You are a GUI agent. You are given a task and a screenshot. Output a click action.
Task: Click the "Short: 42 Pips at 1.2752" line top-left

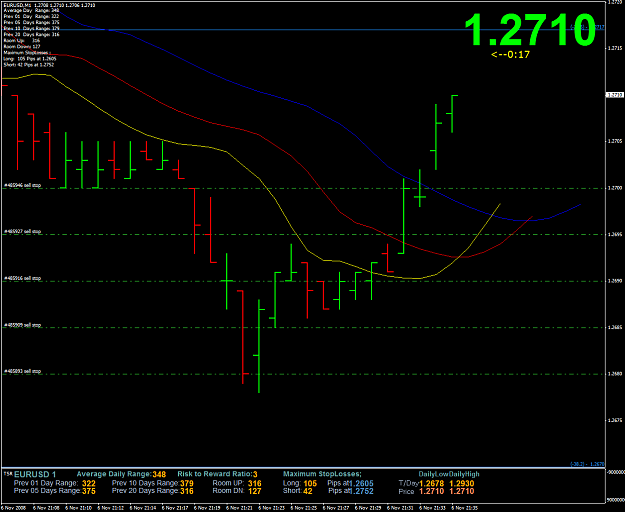[x=29, y=65]
